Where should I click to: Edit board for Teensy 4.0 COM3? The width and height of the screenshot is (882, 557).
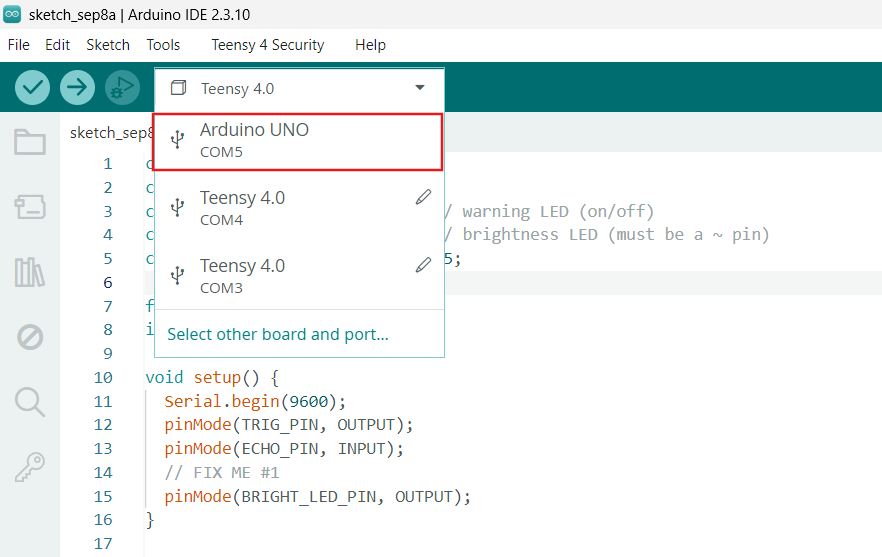[423, 265]
